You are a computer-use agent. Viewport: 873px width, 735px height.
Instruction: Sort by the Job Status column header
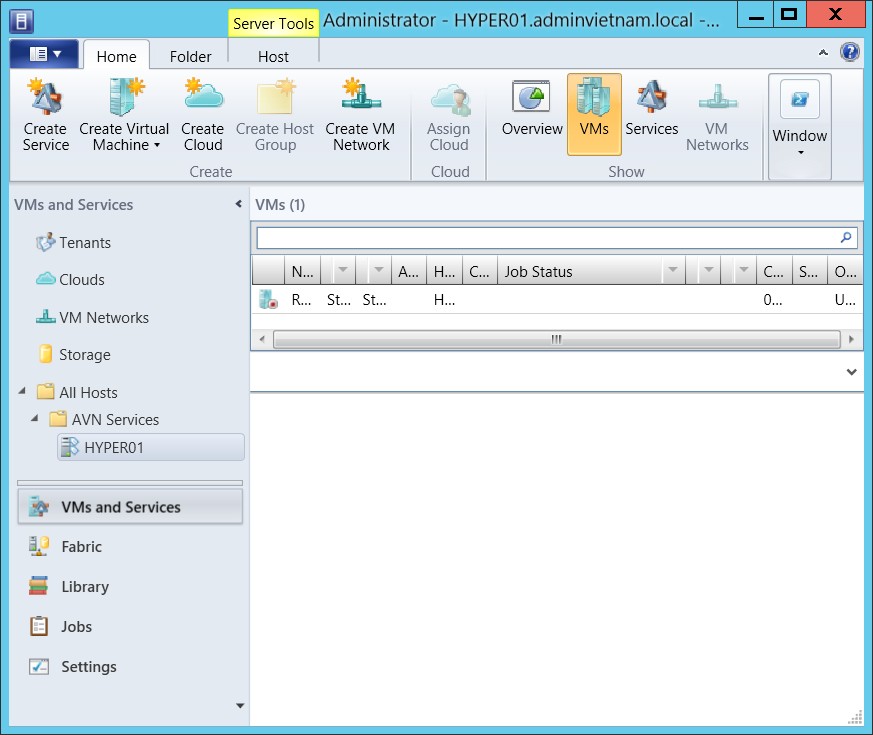pyautogui.click(x=580, y=271)
